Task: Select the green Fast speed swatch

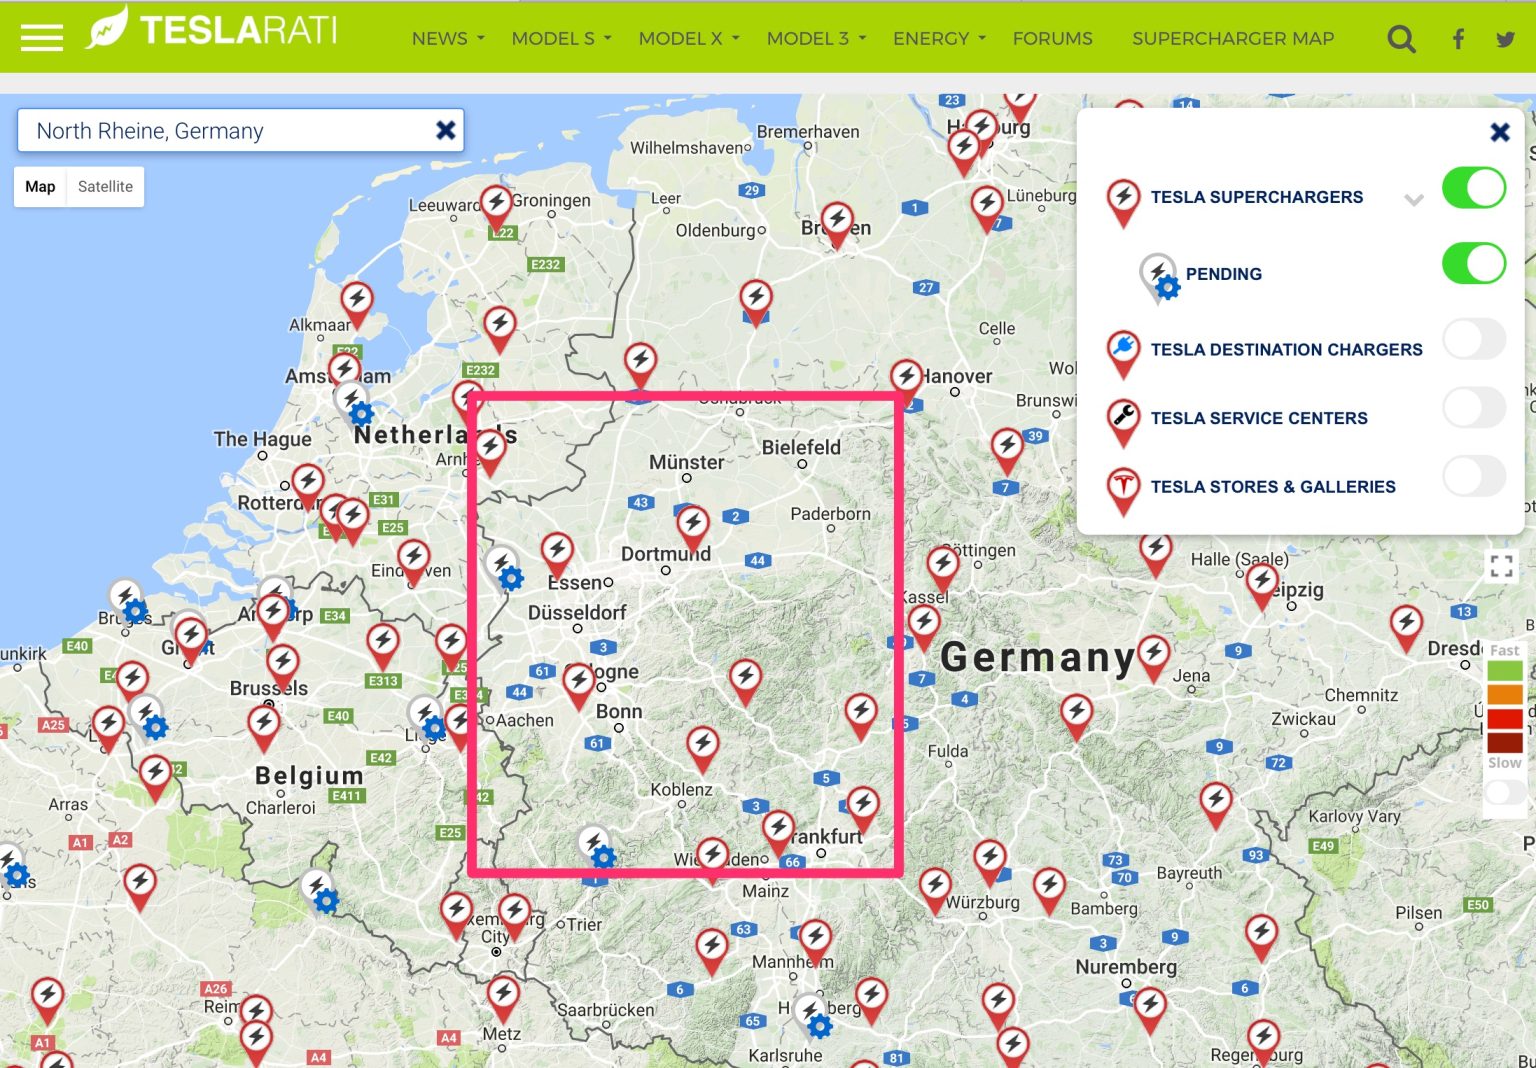Action: [1504, 671]
